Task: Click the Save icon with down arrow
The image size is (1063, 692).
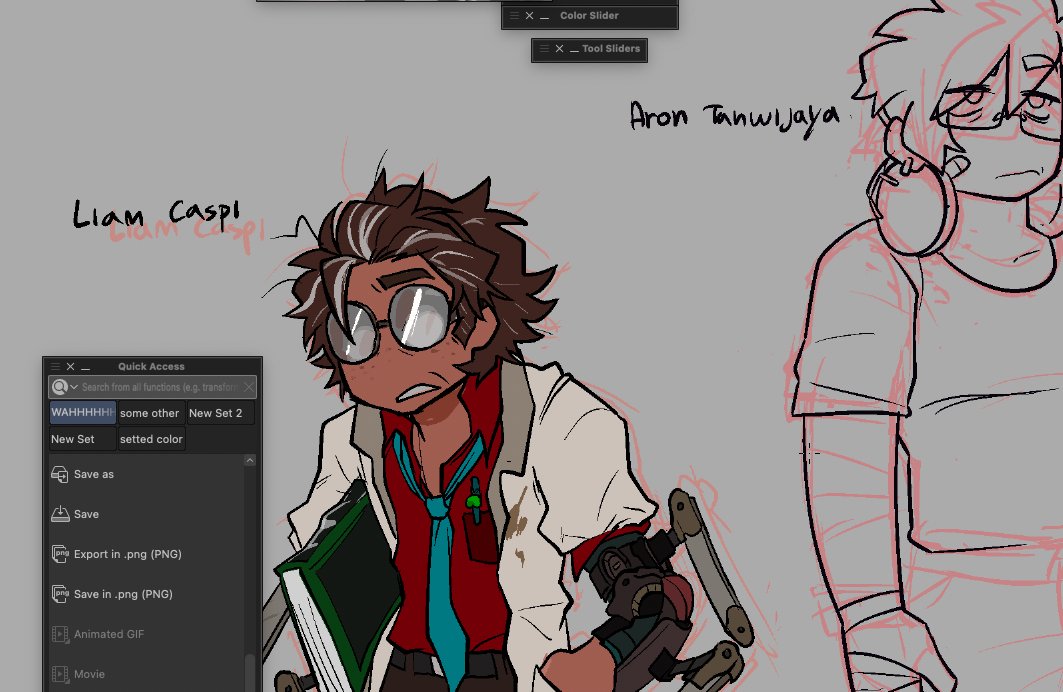Action: pos(60,514)
